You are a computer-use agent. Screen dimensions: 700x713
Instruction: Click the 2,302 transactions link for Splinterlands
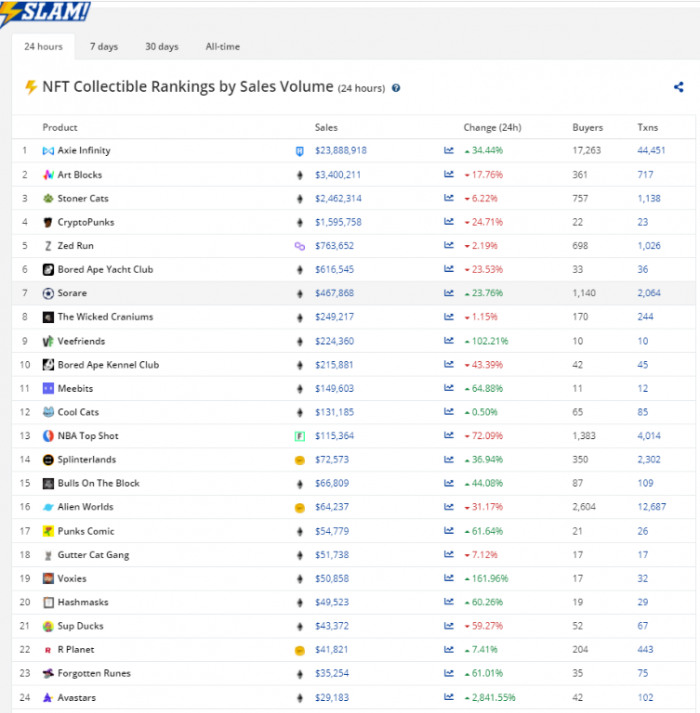[x=649, y=460]
